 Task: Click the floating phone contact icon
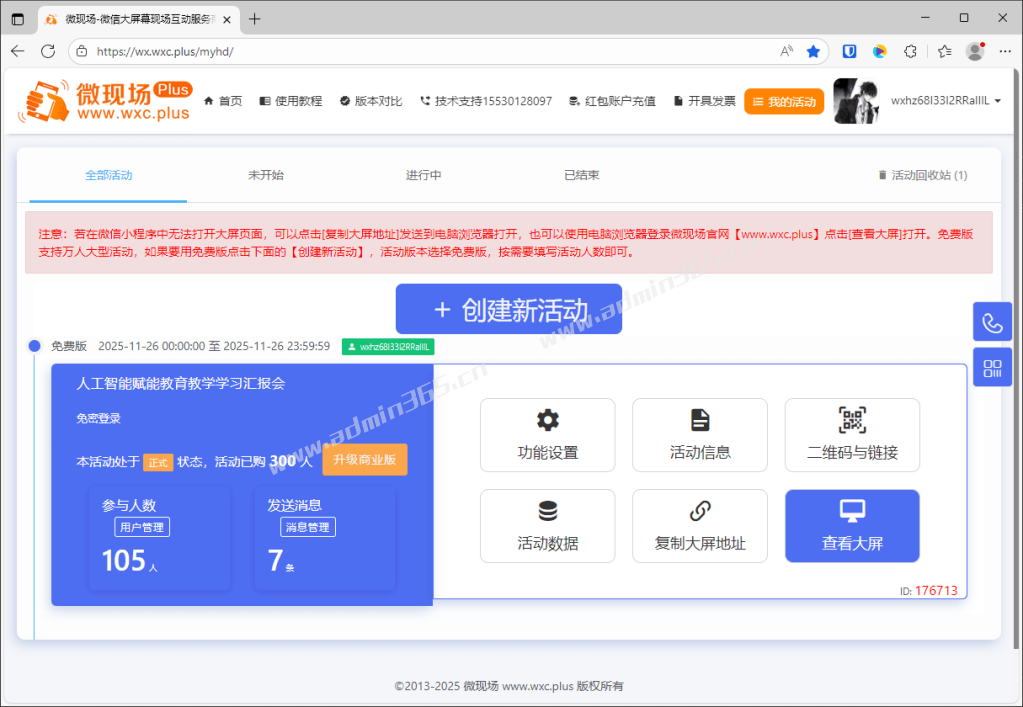992,322
